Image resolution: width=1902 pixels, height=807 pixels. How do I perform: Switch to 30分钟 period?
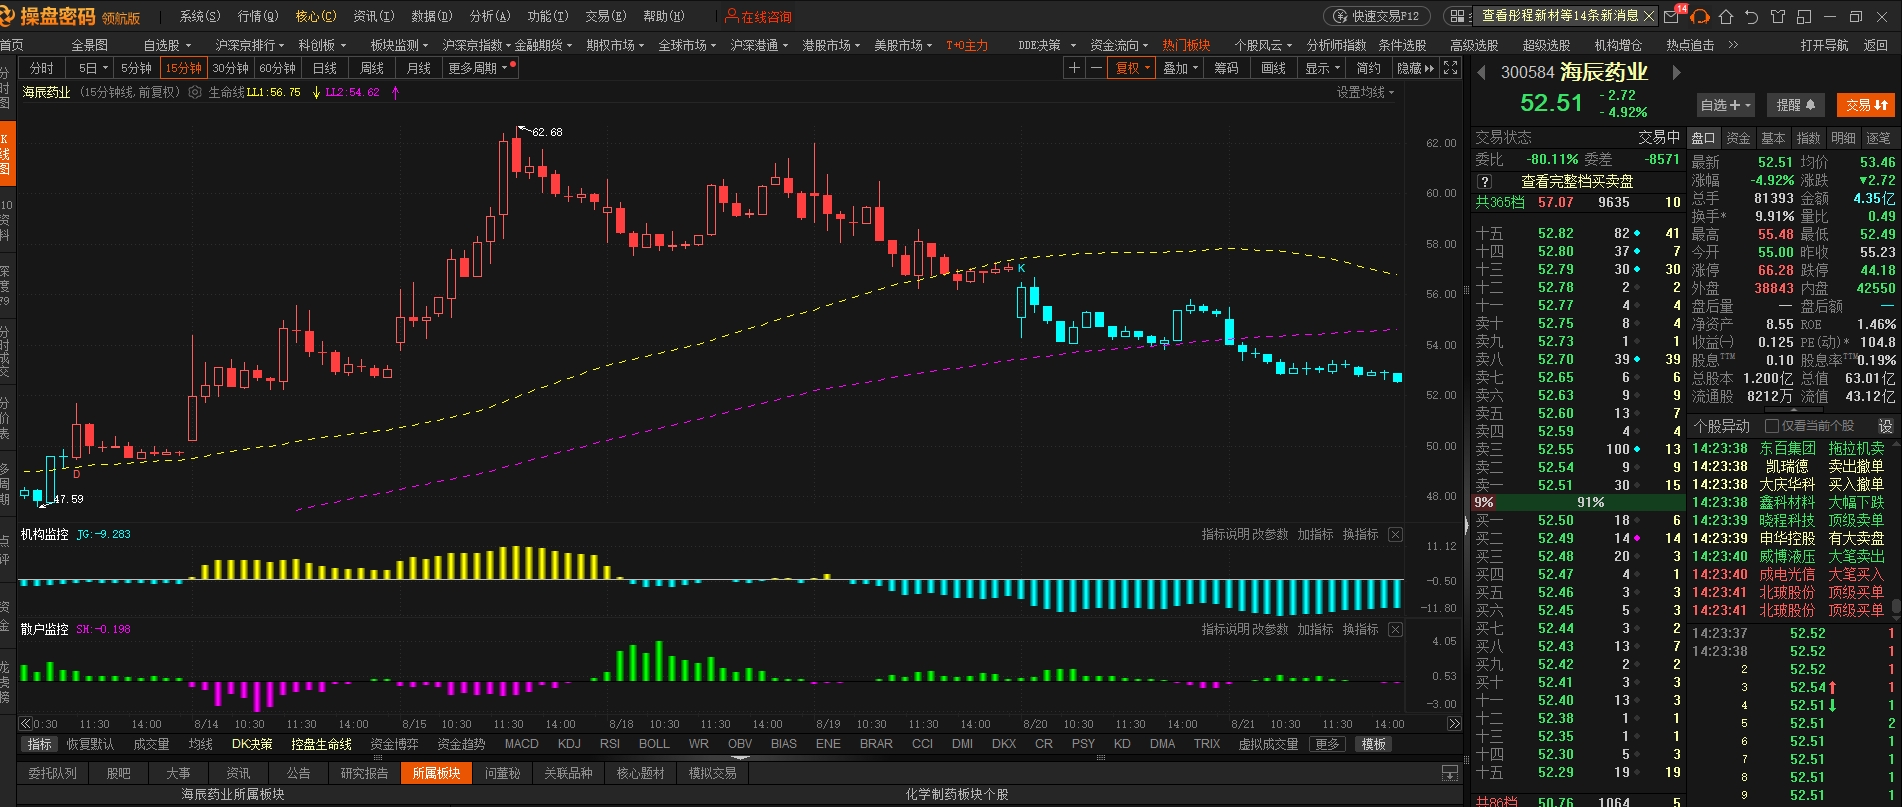click(x=230, y=68)
